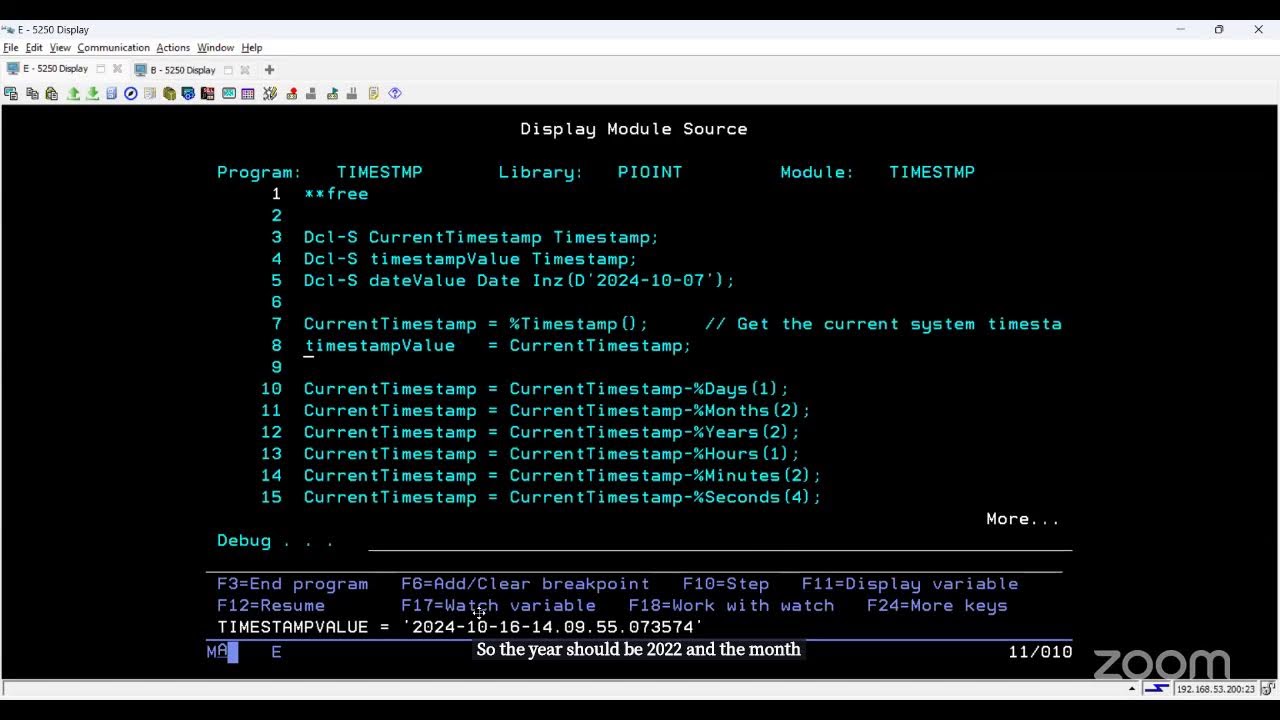Click line 14 %Minutes(2) statement
This screenshot has height=720, width=1280.
562,476
